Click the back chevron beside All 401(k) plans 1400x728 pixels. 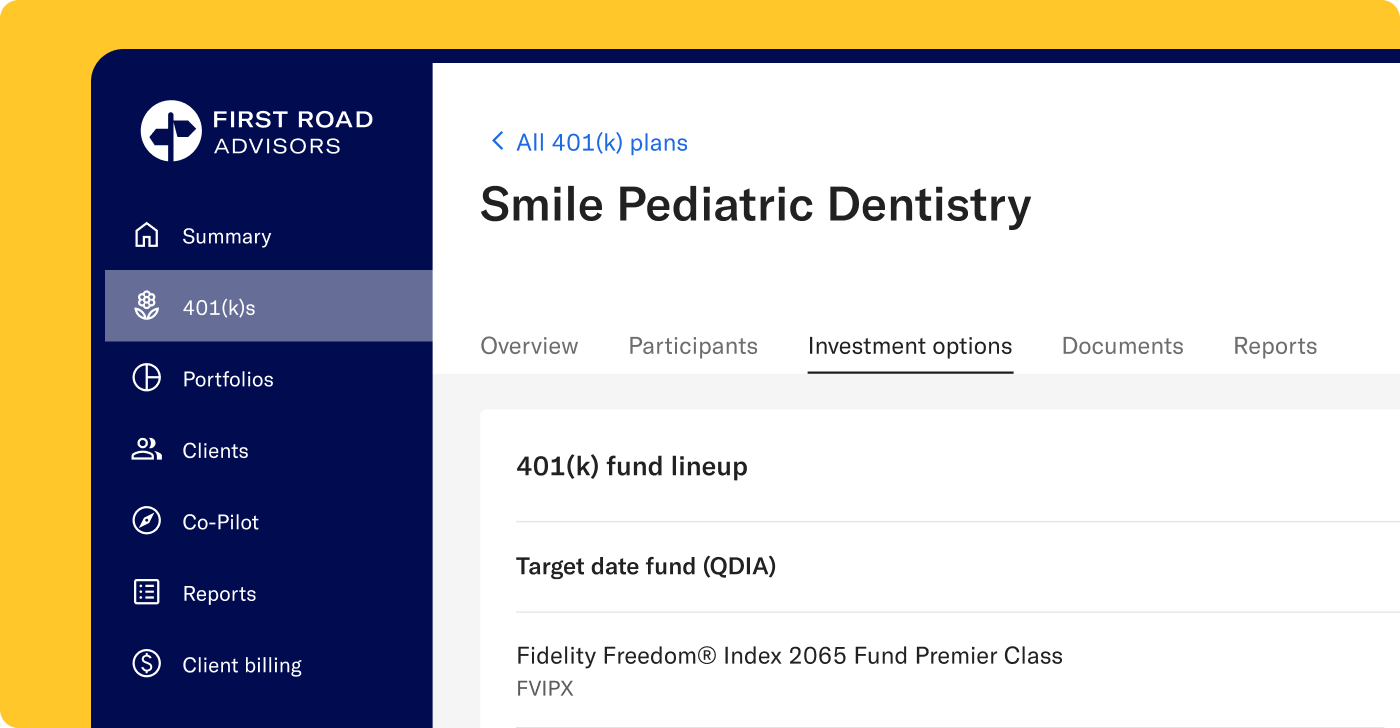click(497, 142)
